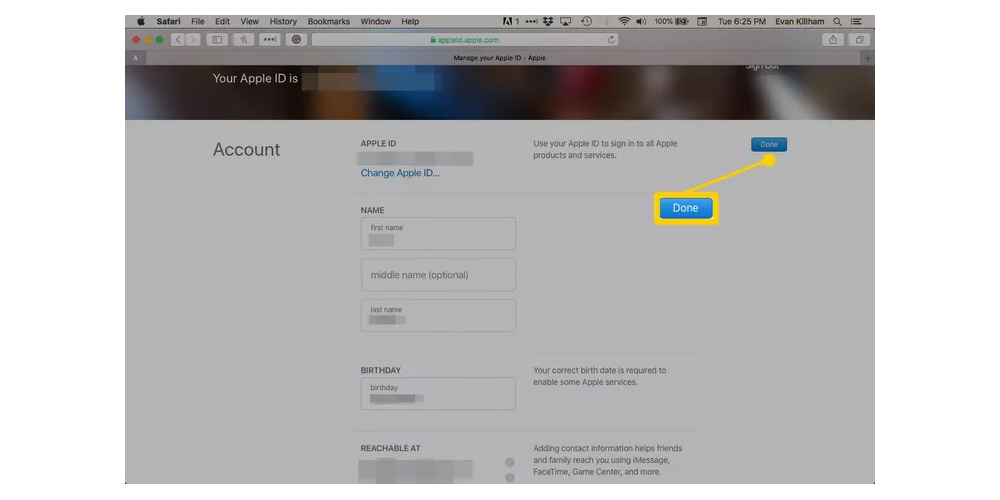1000x500 pixels.
Task: Open the File menu
Action: tap(198, 21)
